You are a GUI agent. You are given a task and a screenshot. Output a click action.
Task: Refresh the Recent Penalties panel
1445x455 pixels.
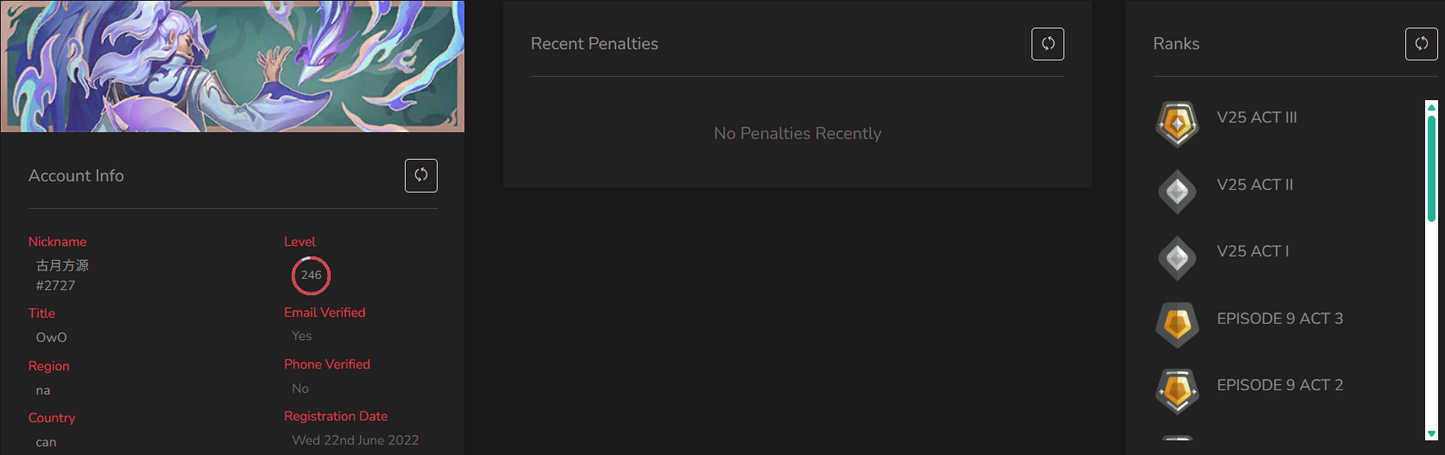1048,43
